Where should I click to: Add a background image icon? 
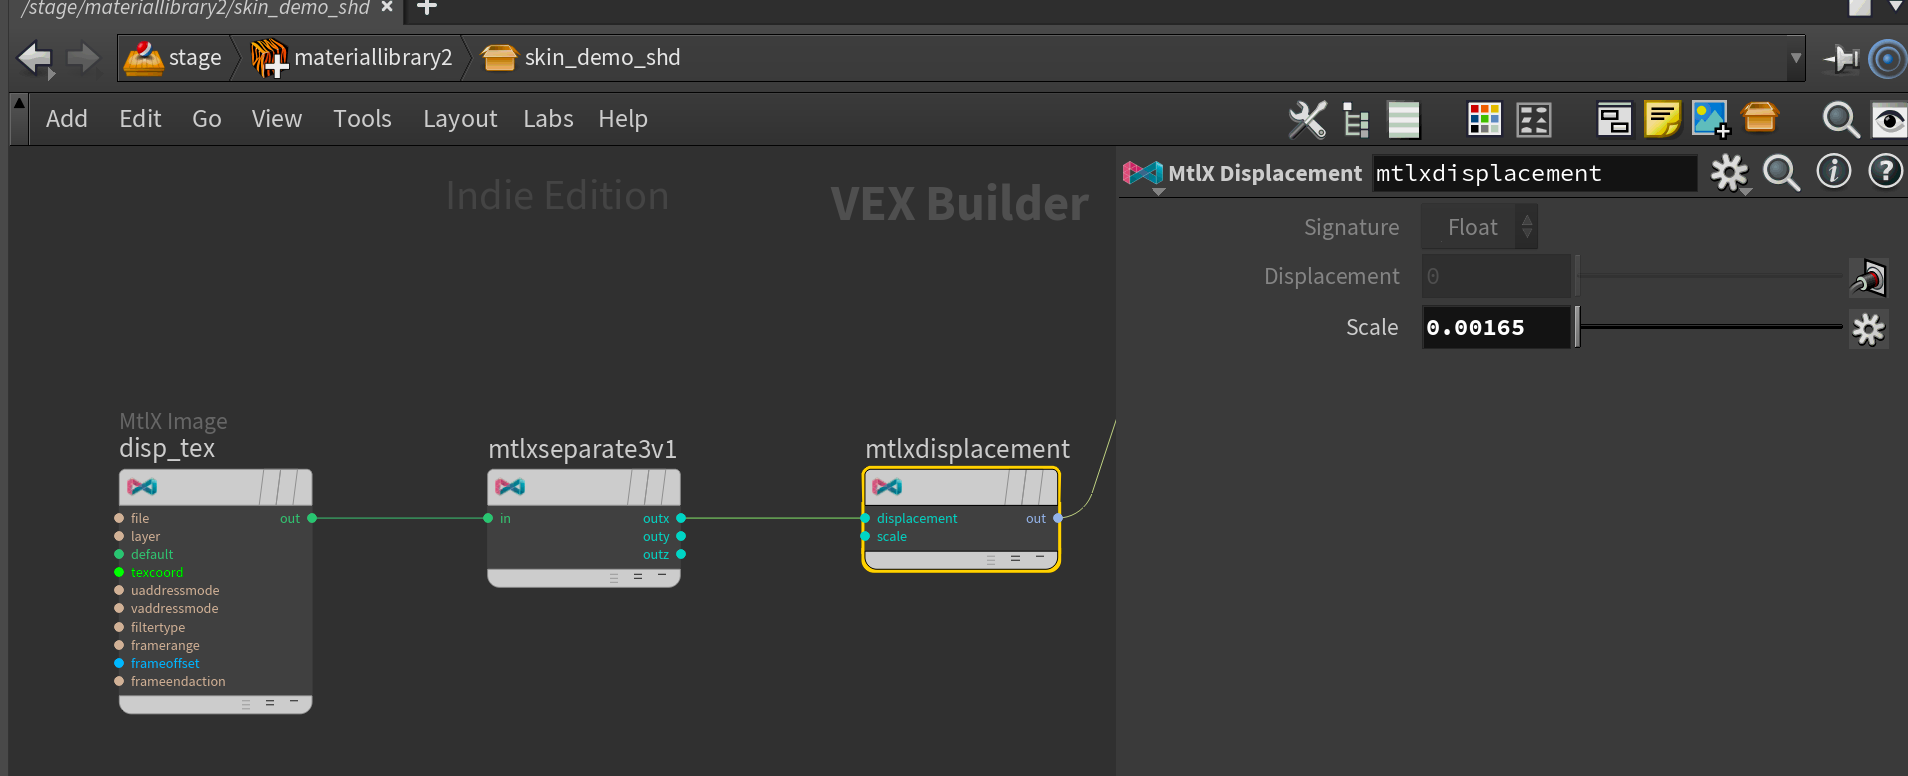1710,119
